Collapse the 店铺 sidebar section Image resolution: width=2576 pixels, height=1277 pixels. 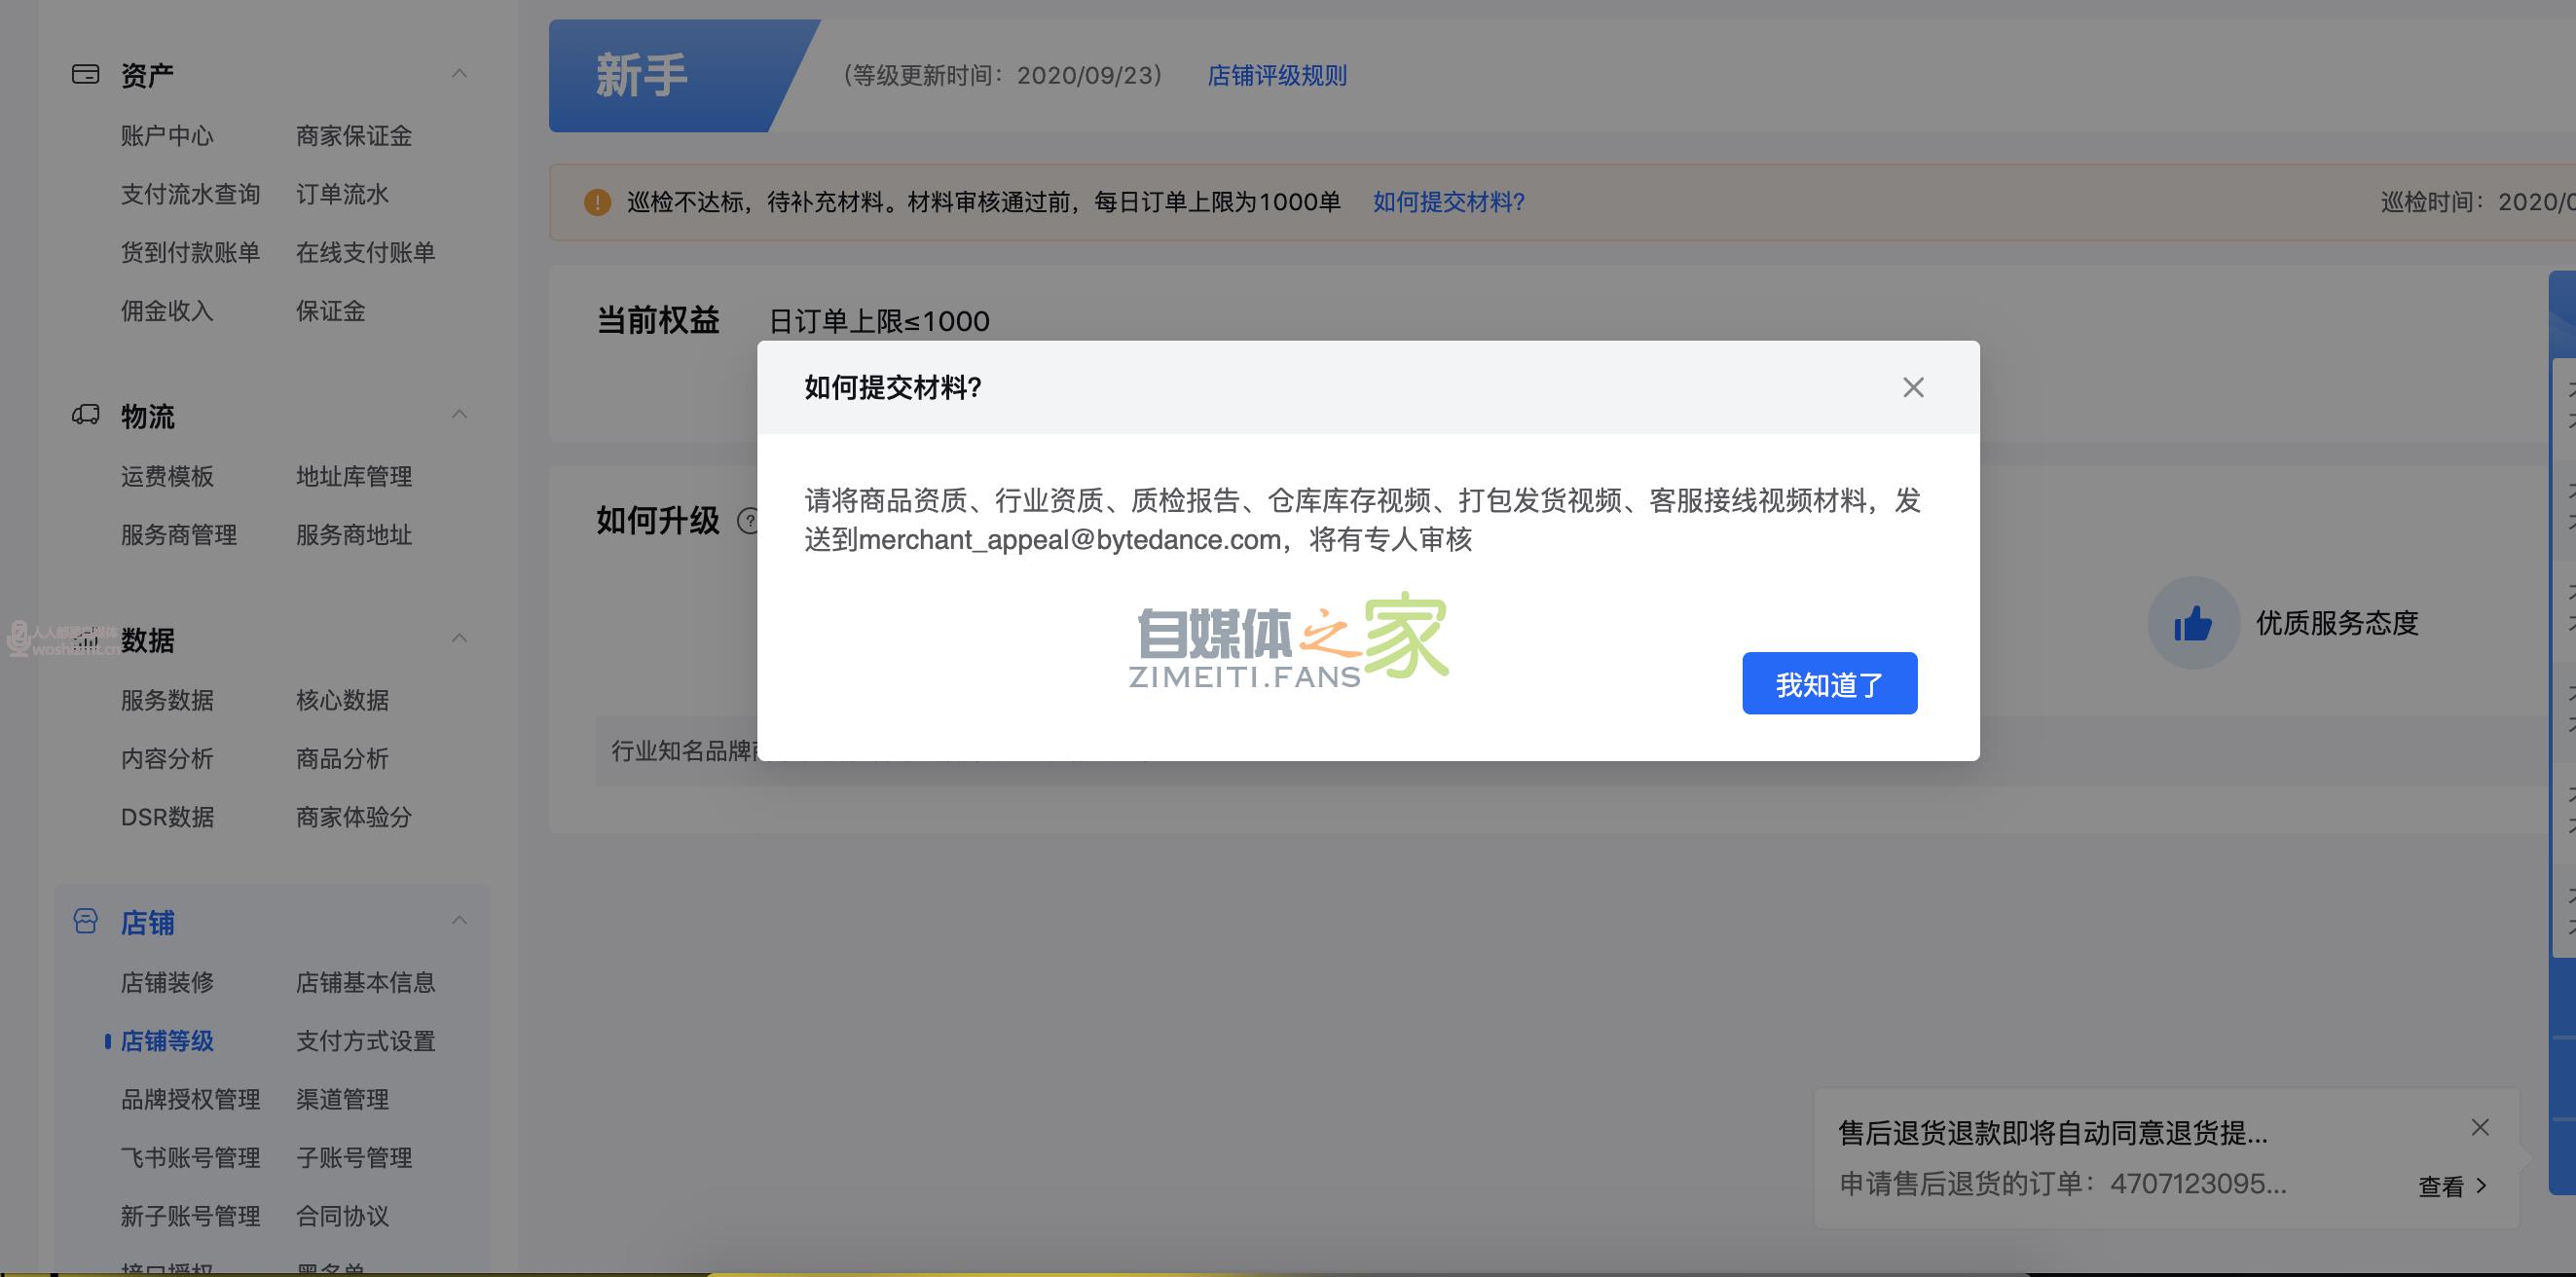click(460, 919)
